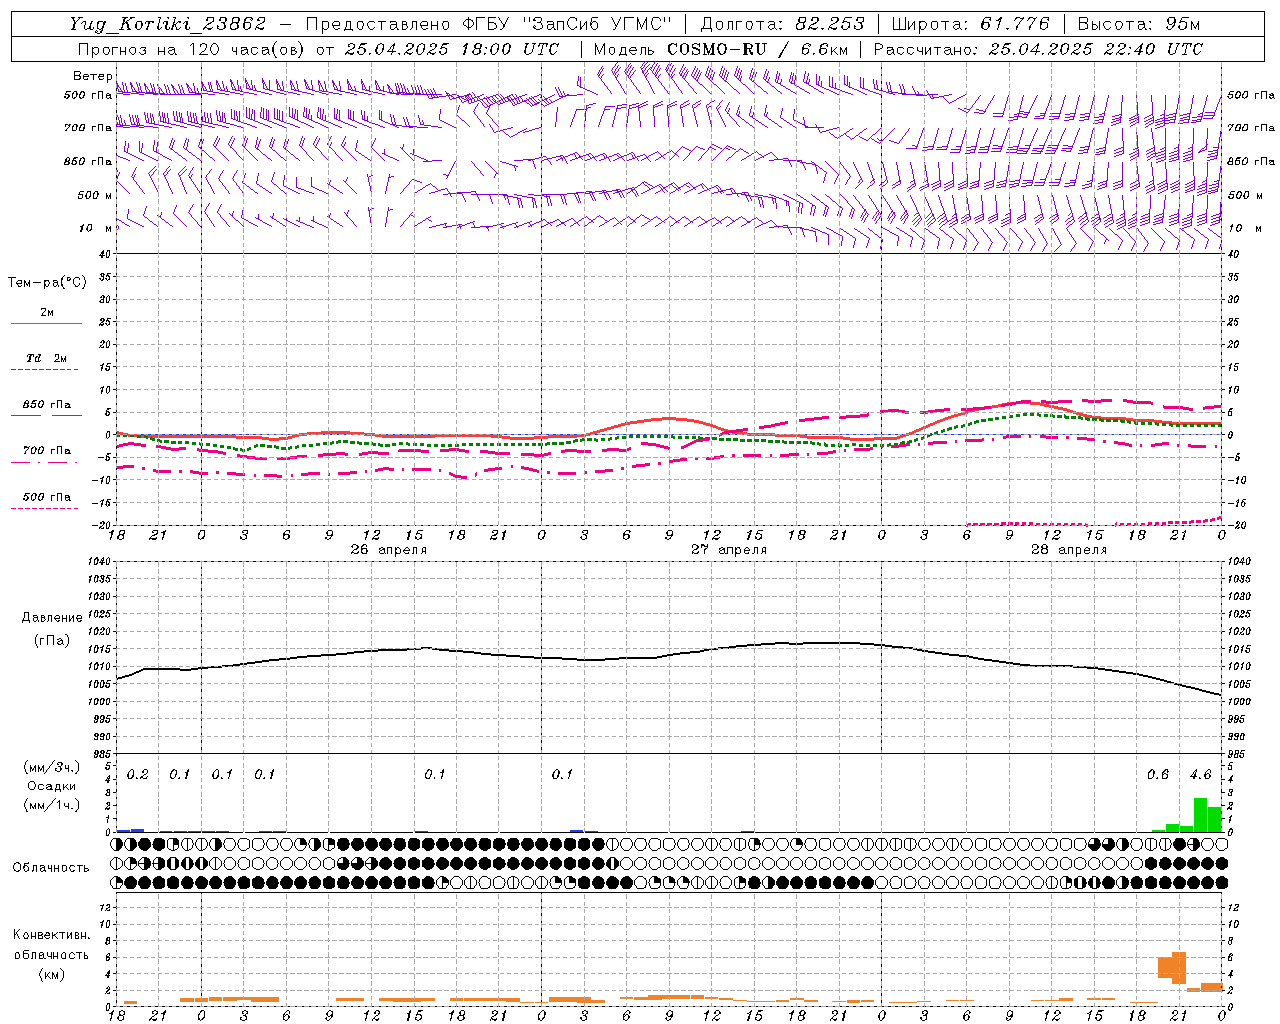Click the tall orange convective cloud bar
Viewport: 1280px width, 1024px height.
click(x=1179, y=967)
